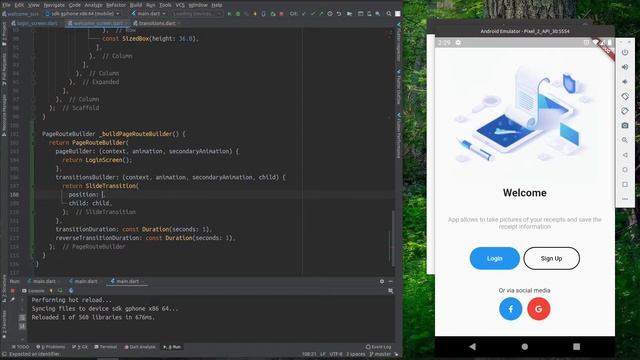Click Git update project arrow icon

[x=303, y=13]
